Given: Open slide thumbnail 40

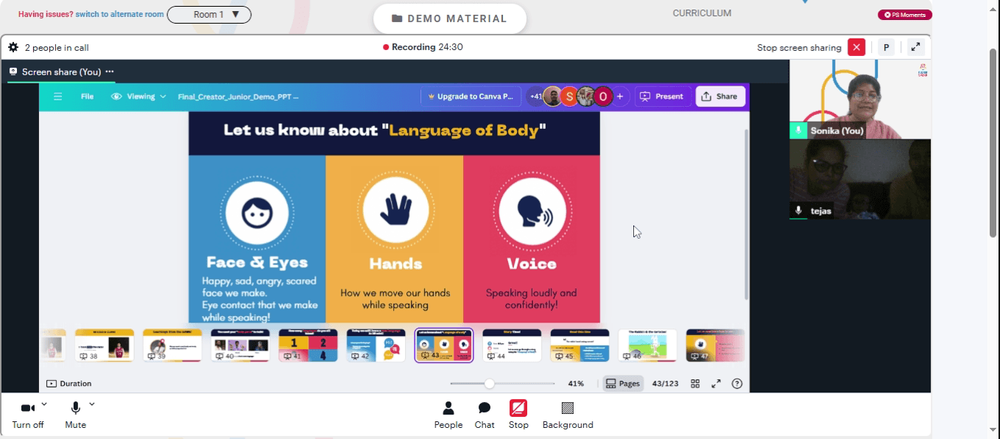Looking at the screenshot, I should [240, 345].
